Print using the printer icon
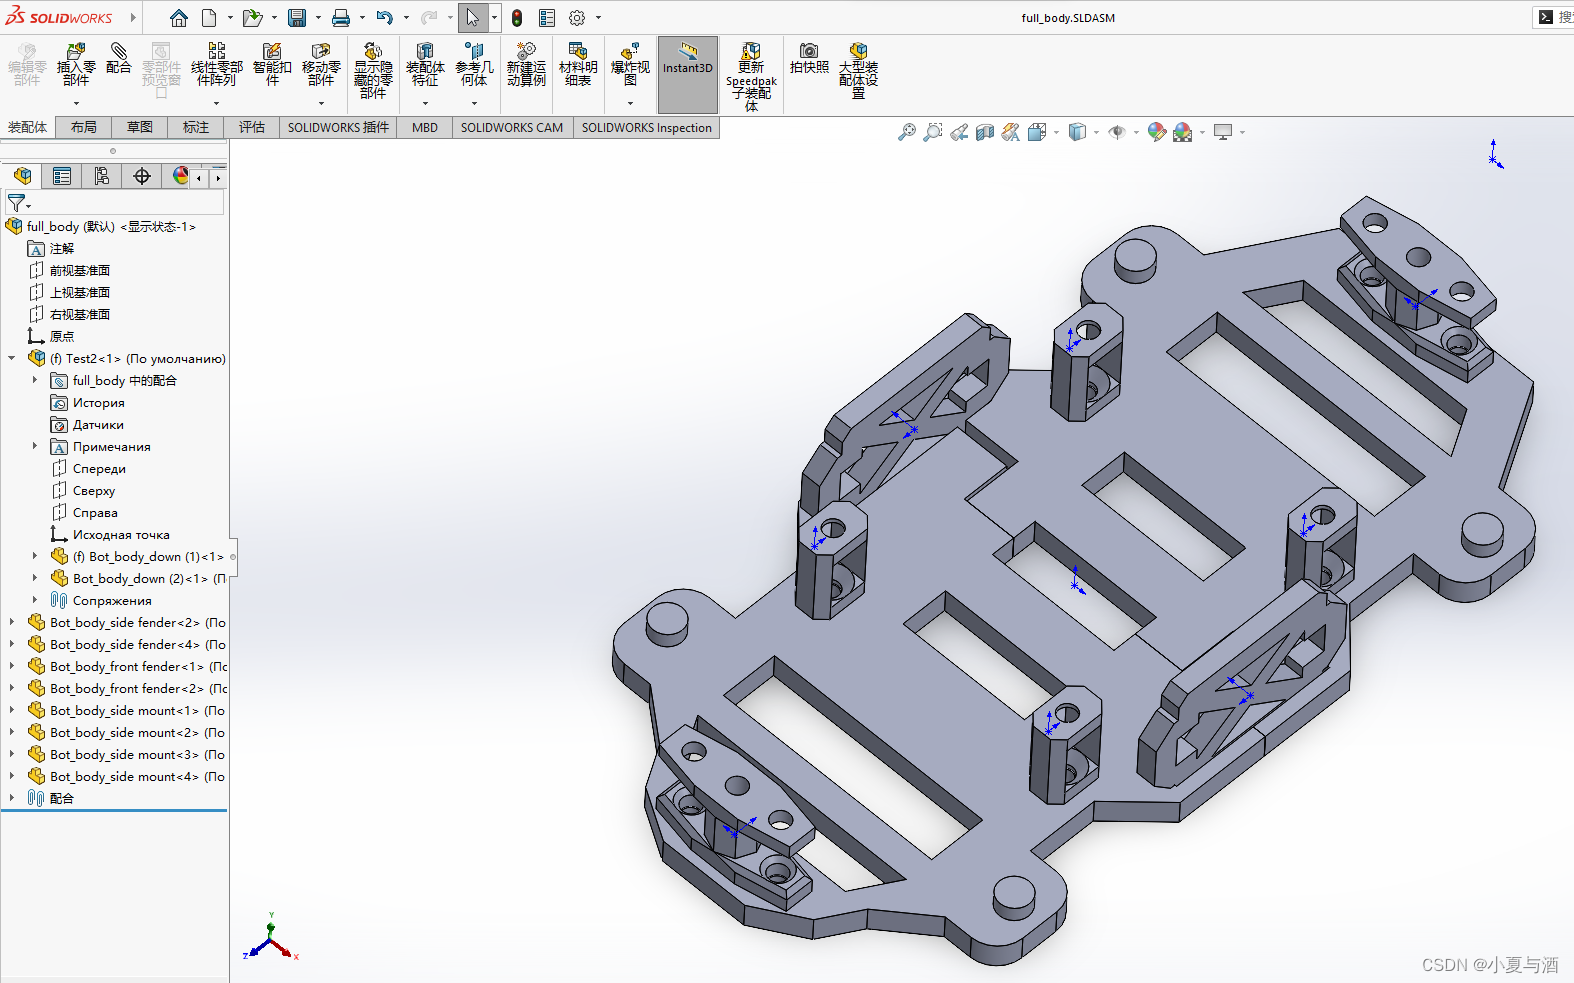 tap(341, 18)
